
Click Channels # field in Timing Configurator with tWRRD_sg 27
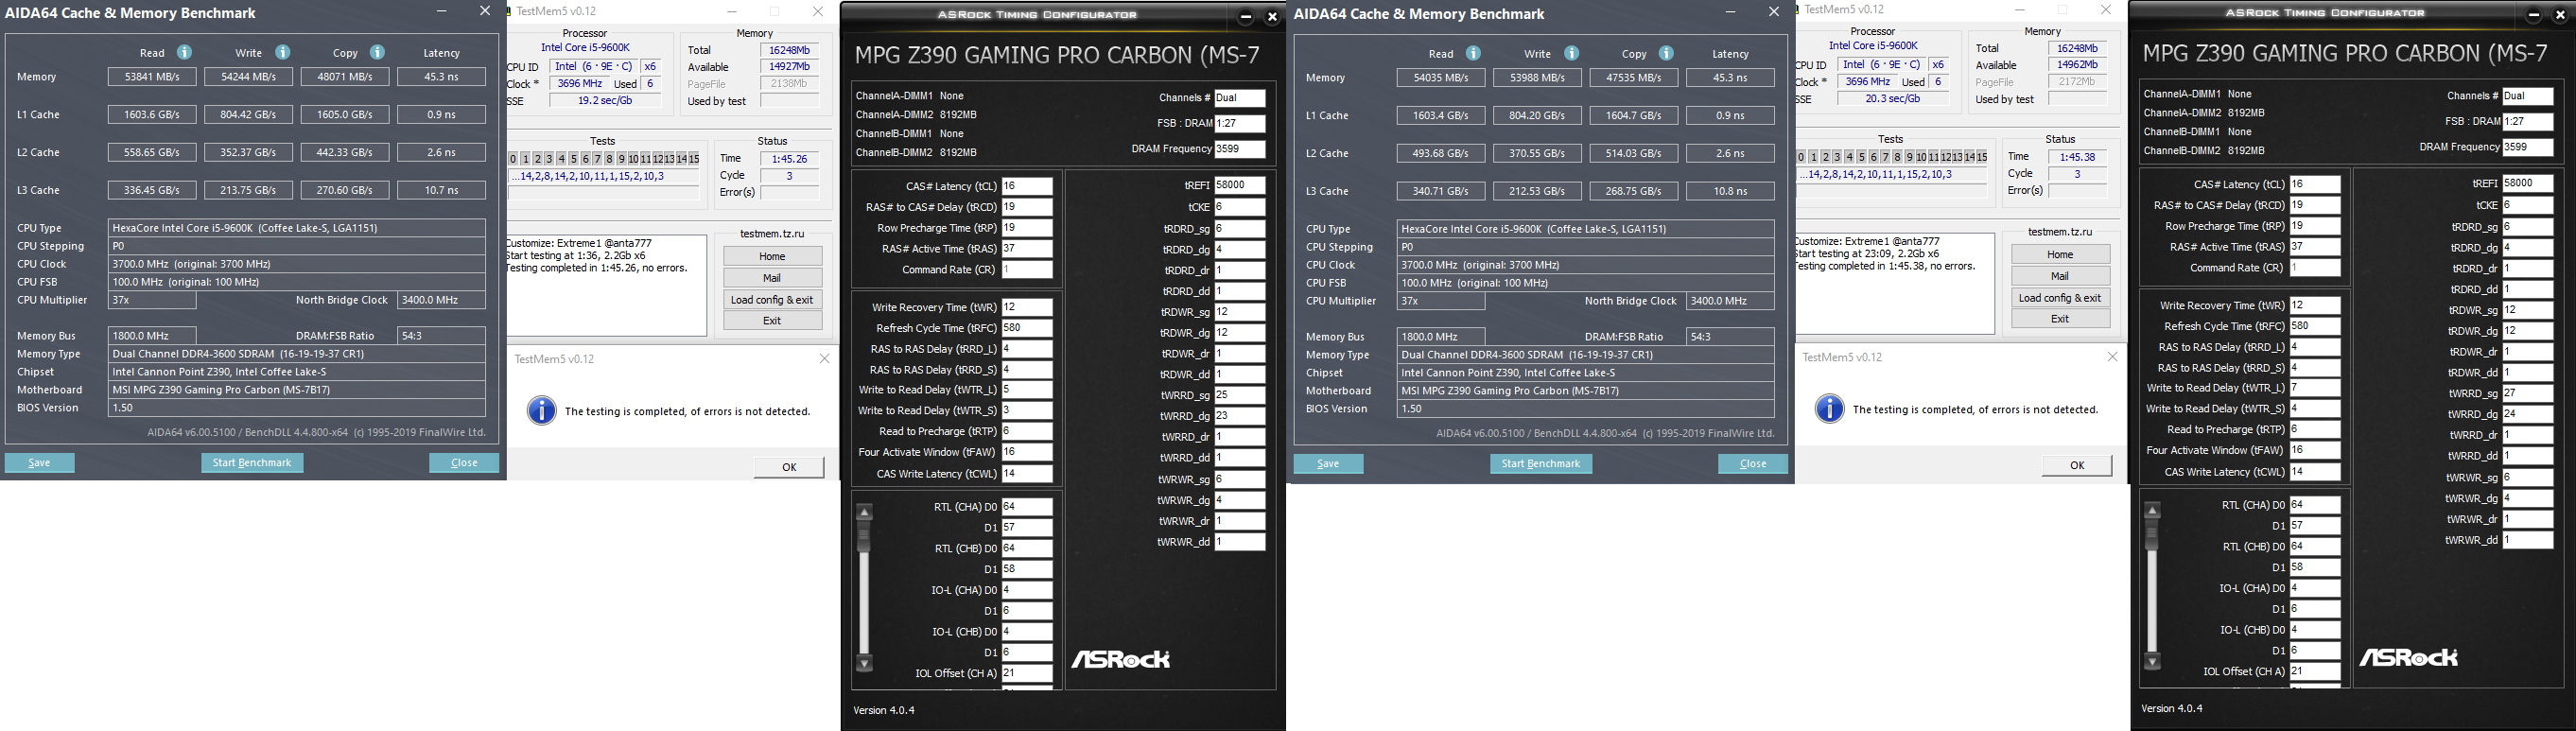(x=2528, y=96)
